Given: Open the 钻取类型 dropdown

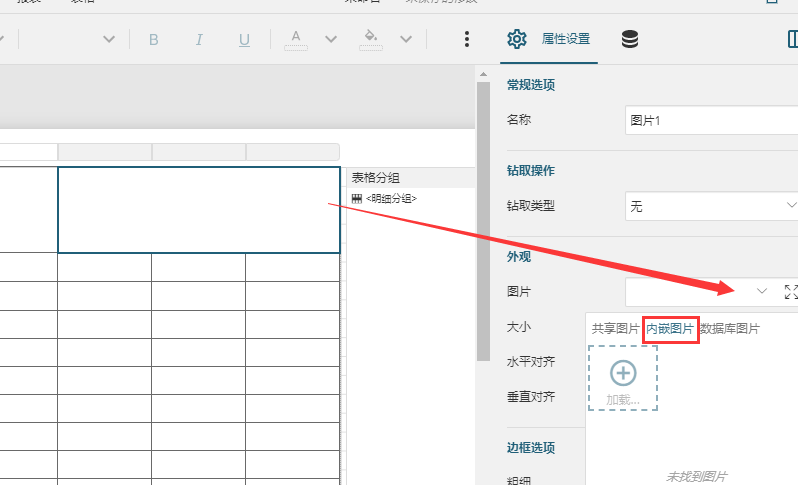Looking at the screenshot, I should (710, 206).
